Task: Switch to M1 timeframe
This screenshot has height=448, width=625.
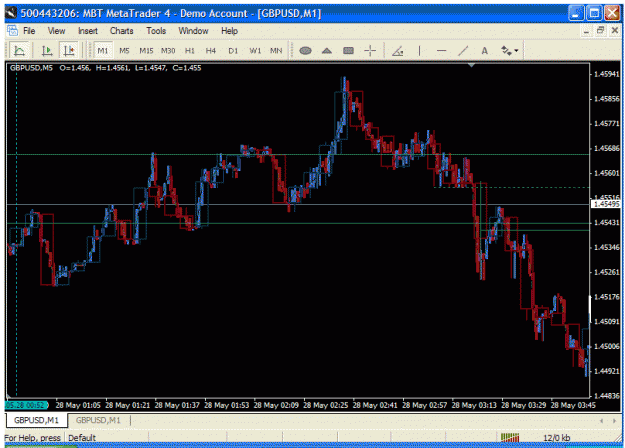Action: click(103, 51)
